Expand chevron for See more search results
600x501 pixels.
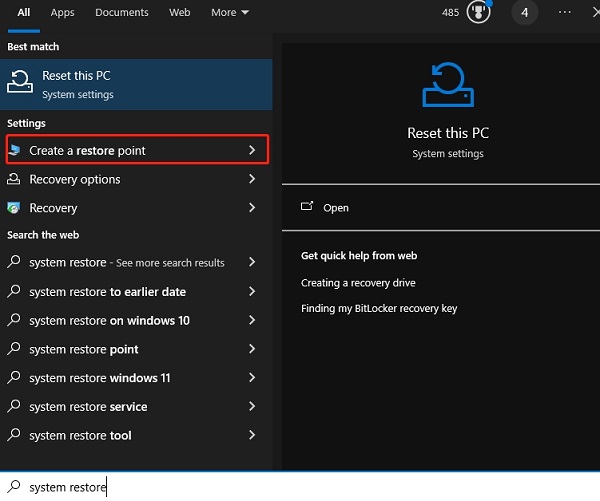pyautogui.click(x=252, y=262)
